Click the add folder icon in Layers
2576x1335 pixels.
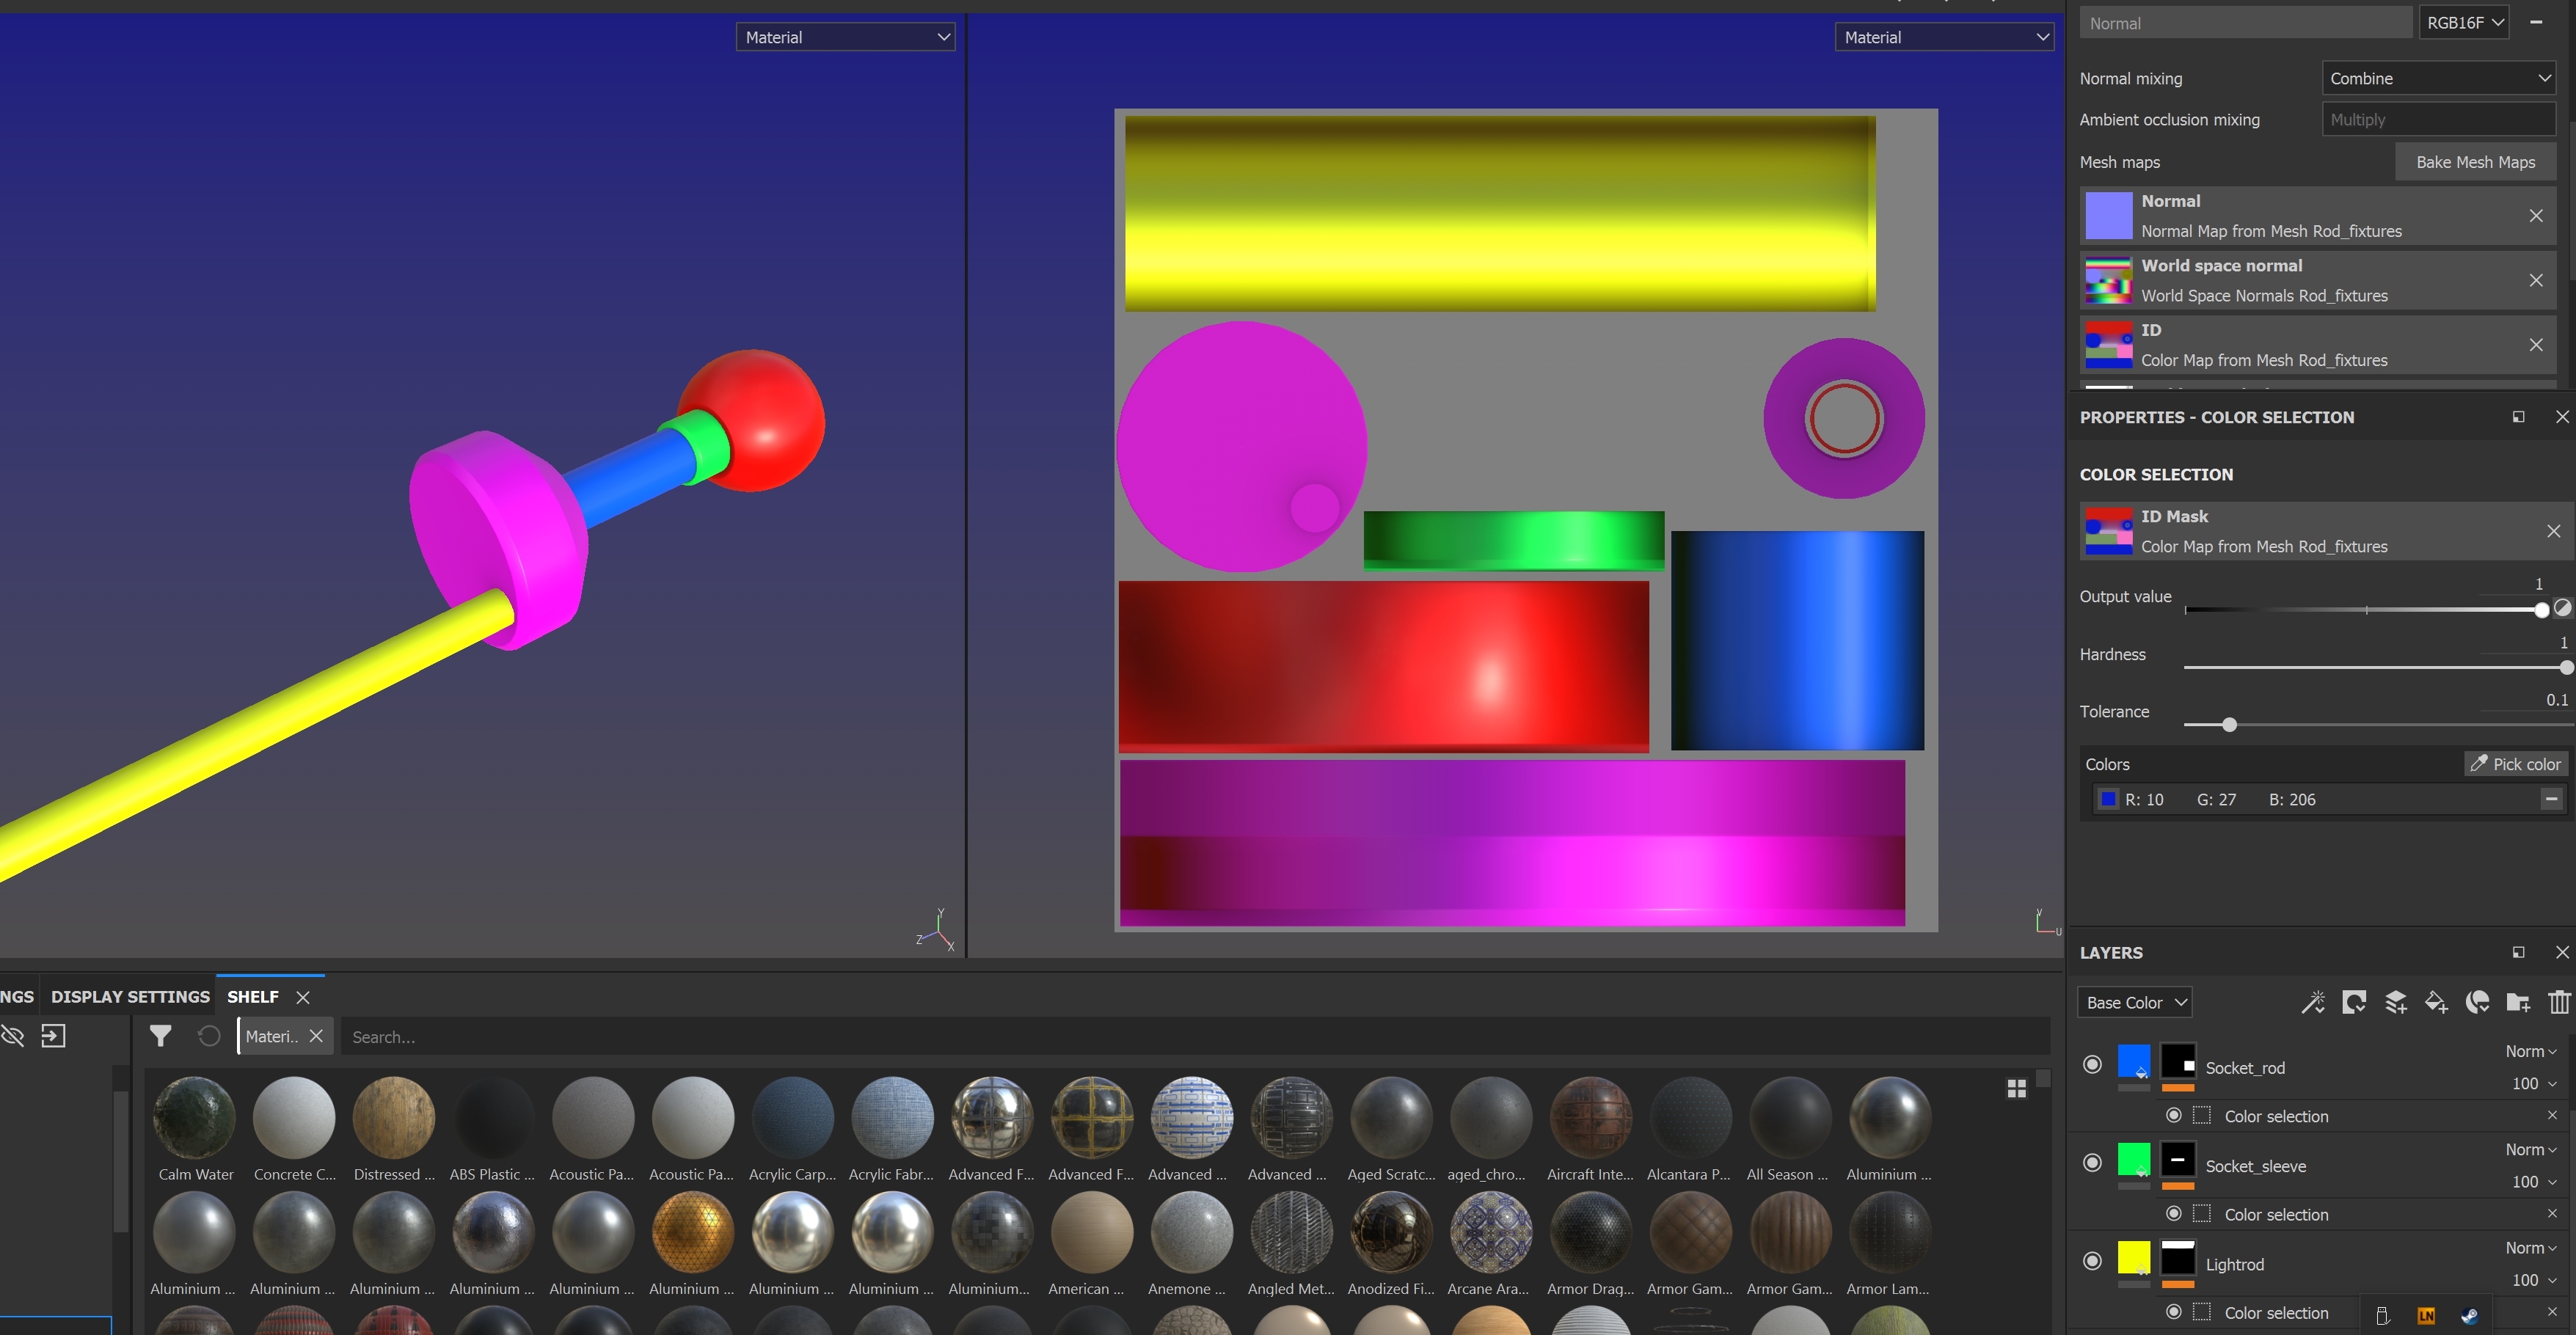pyautogui.click(x=2518, y=1002)
